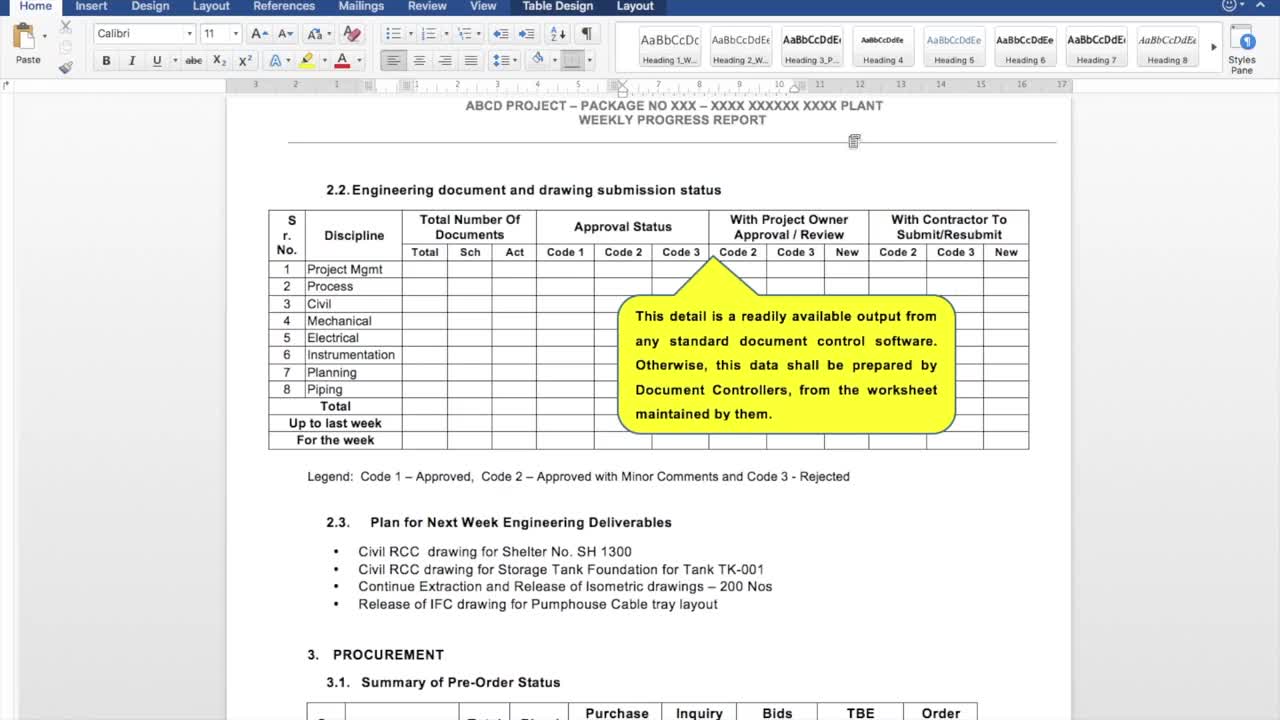This screenshot has height=720, width=1280.
Task: Click the yellow text highlight color button
Action: [x=307, y=61]
